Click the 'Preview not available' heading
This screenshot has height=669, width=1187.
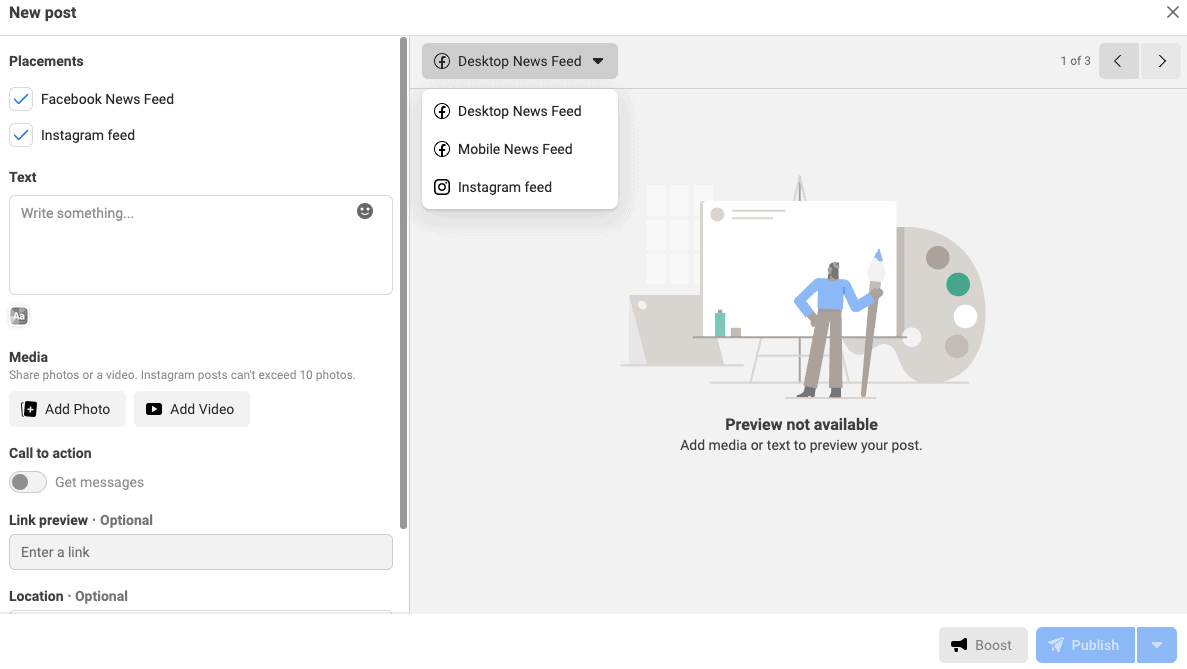[x=801, y=425]
